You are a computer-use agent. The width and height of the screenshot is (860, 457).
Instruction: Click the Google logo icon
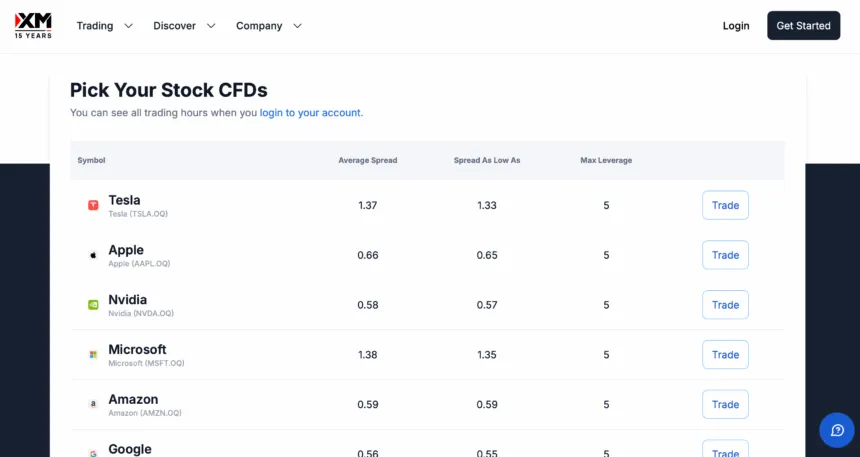point(93,452)
